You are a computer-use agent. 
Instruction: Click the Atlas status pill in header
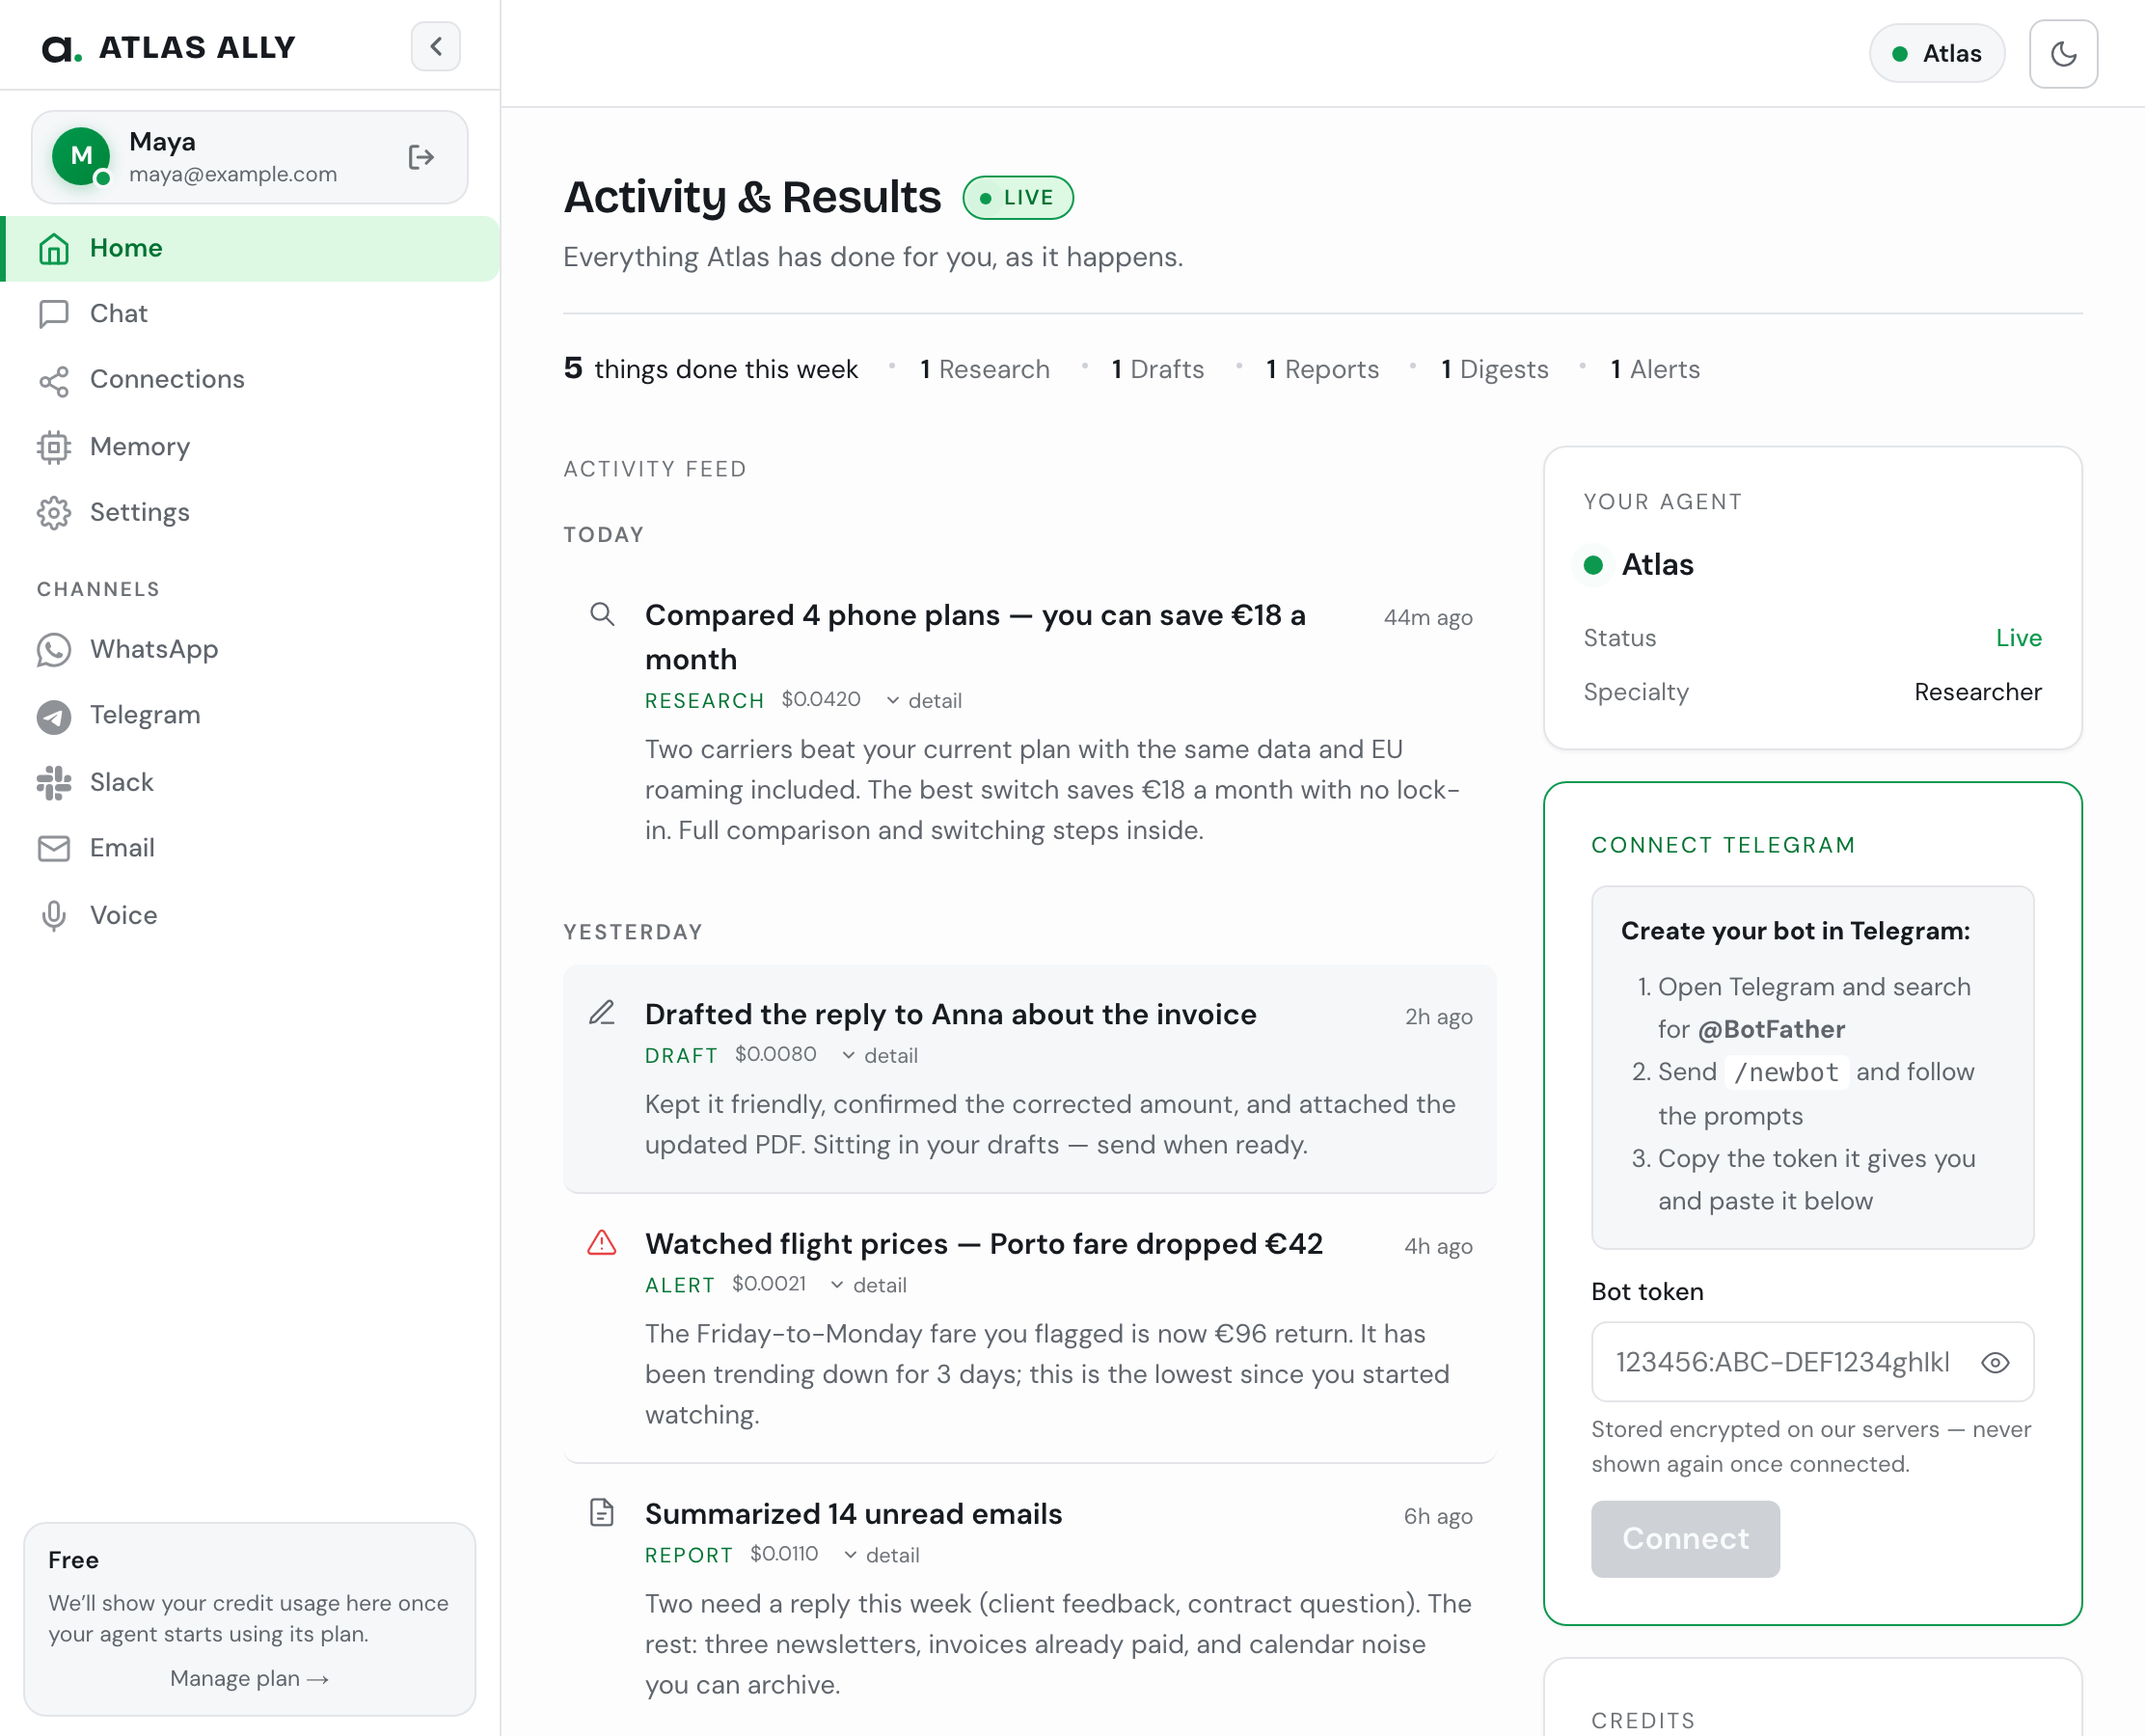(1936, 54)
